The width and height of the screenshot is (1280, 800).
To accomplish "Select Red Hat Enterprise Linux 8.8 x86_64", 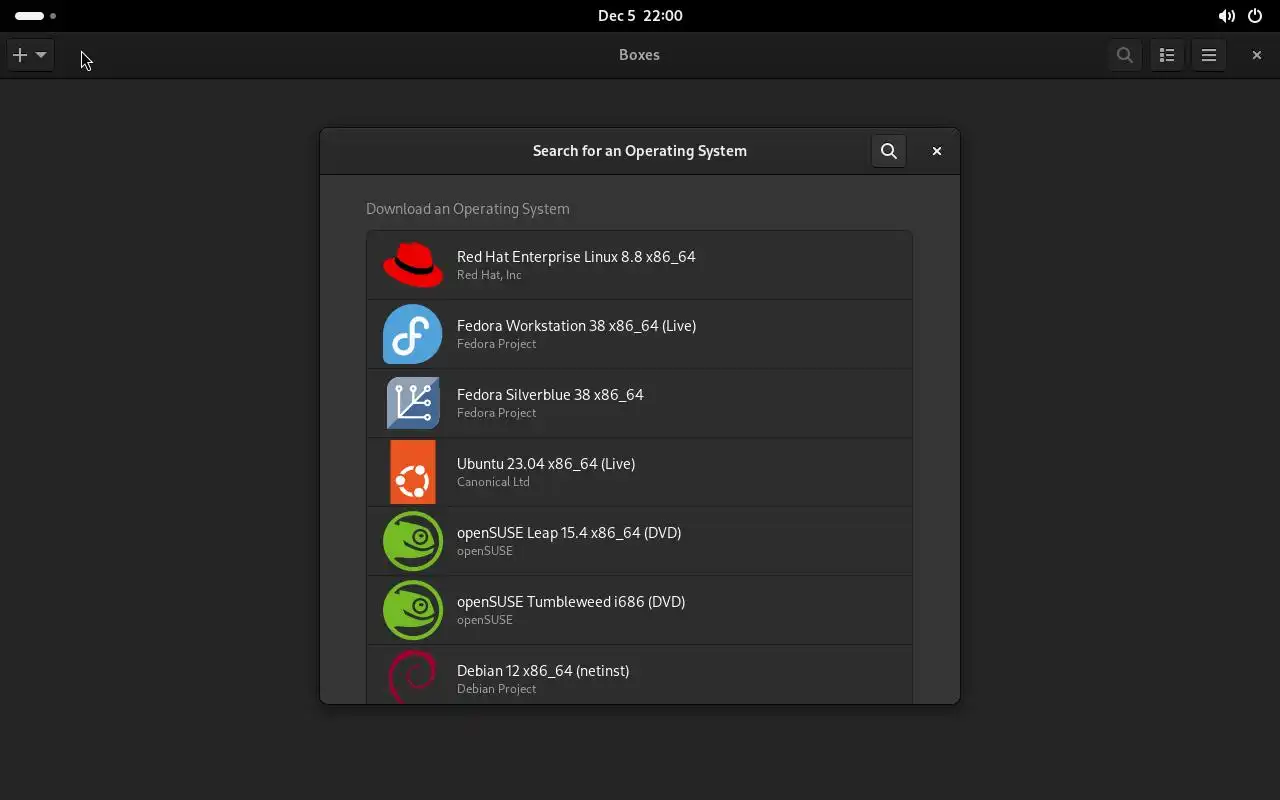I will (639, 265).
